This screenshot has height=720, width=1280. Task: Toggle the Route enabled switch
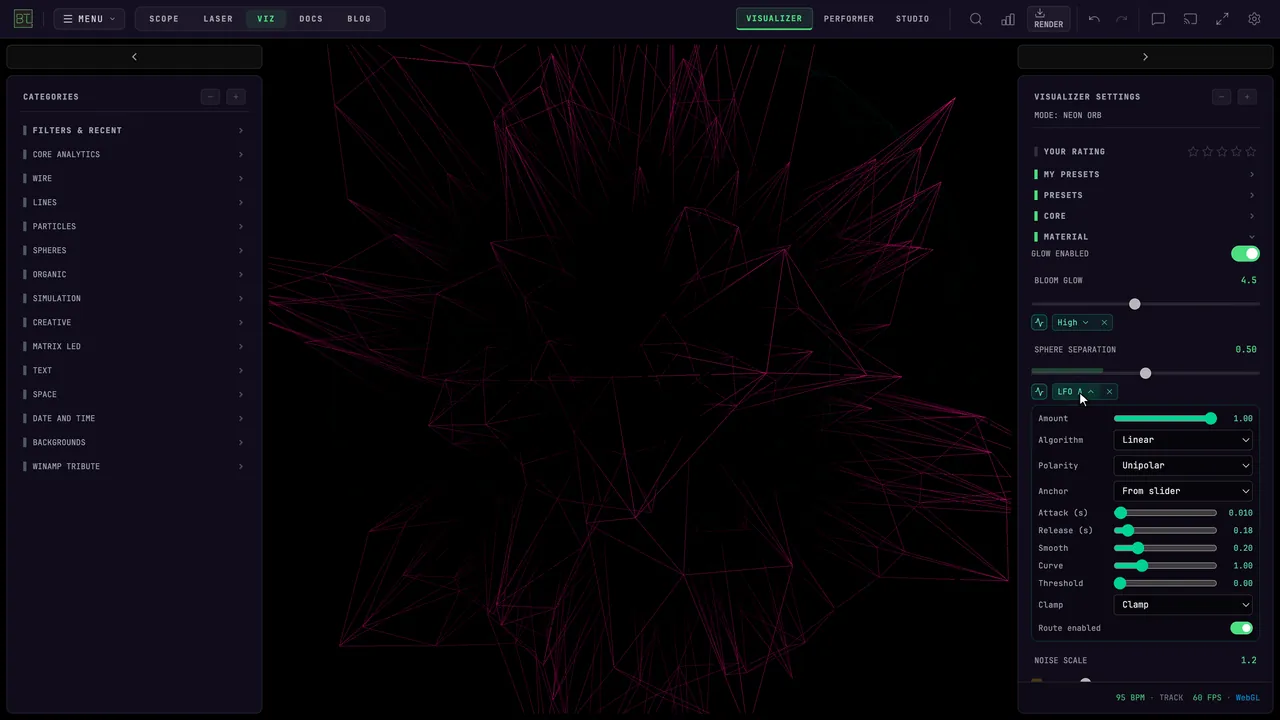1241,628
